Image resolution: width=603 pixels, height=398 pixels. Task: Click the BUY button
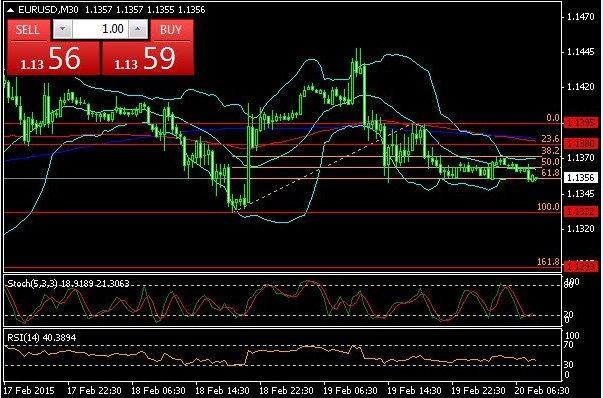[171, 30]
